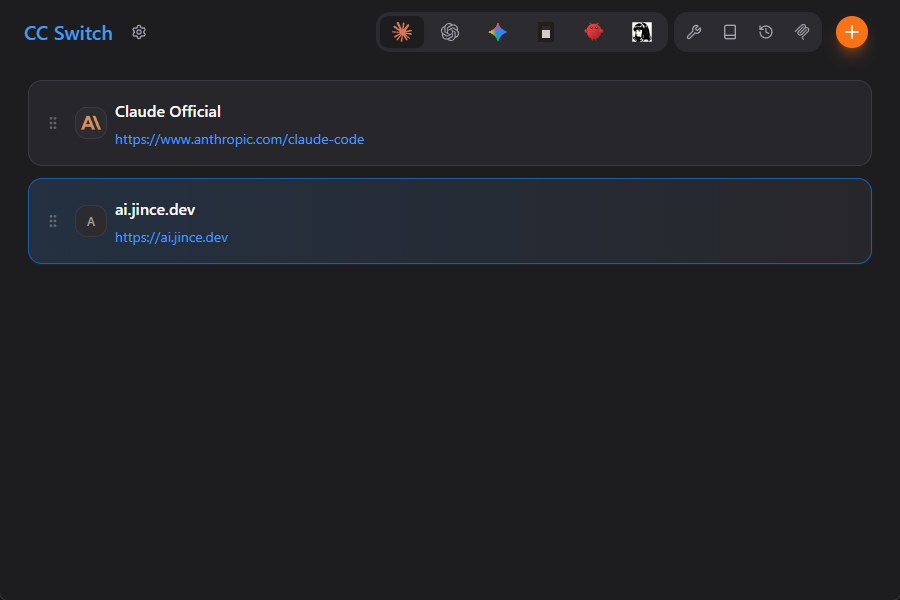Select the black-and-white portrait app icon
The width and height of the screenshot is (900, 600).
click(x=642, y=32)
